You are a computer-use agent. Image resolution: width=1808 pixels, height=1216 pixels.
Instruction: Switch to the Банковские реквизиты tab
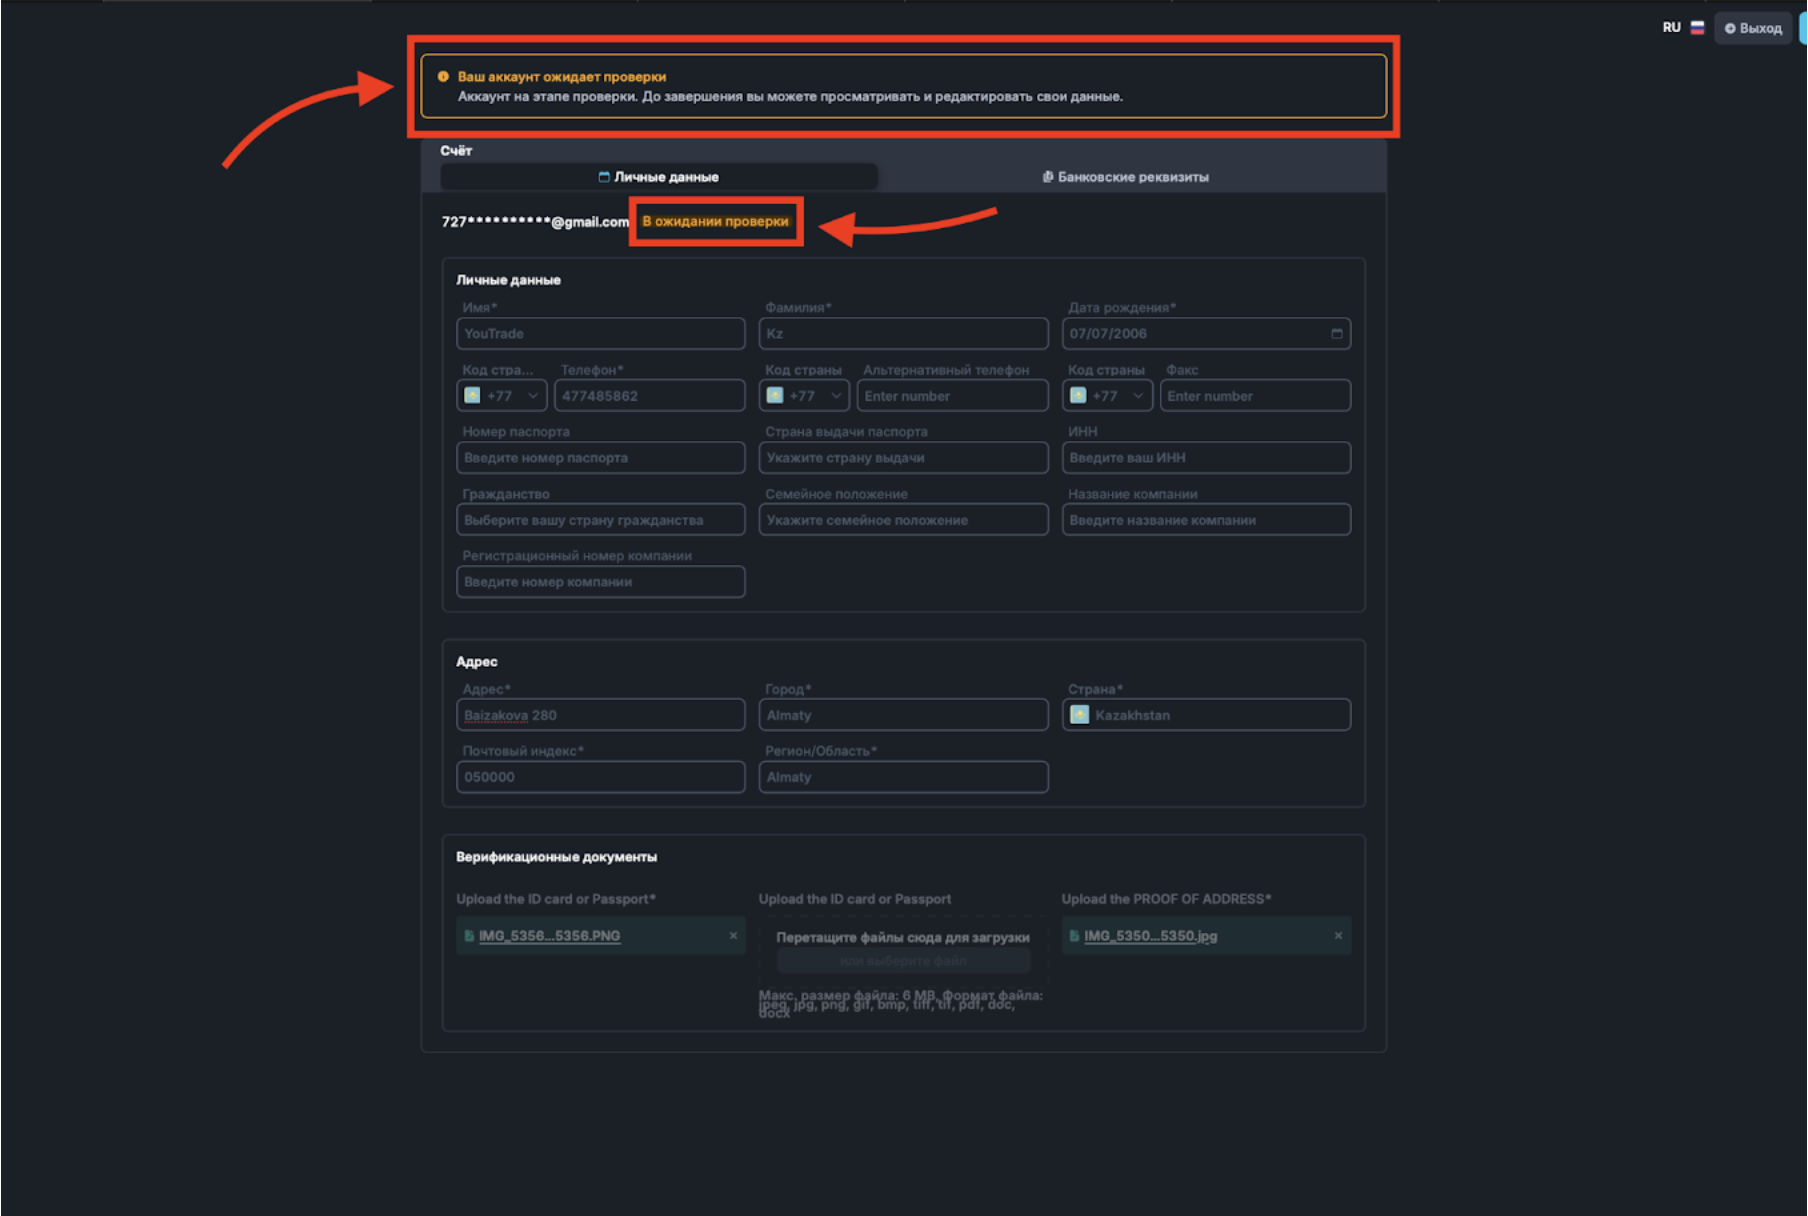point(1125,176)
